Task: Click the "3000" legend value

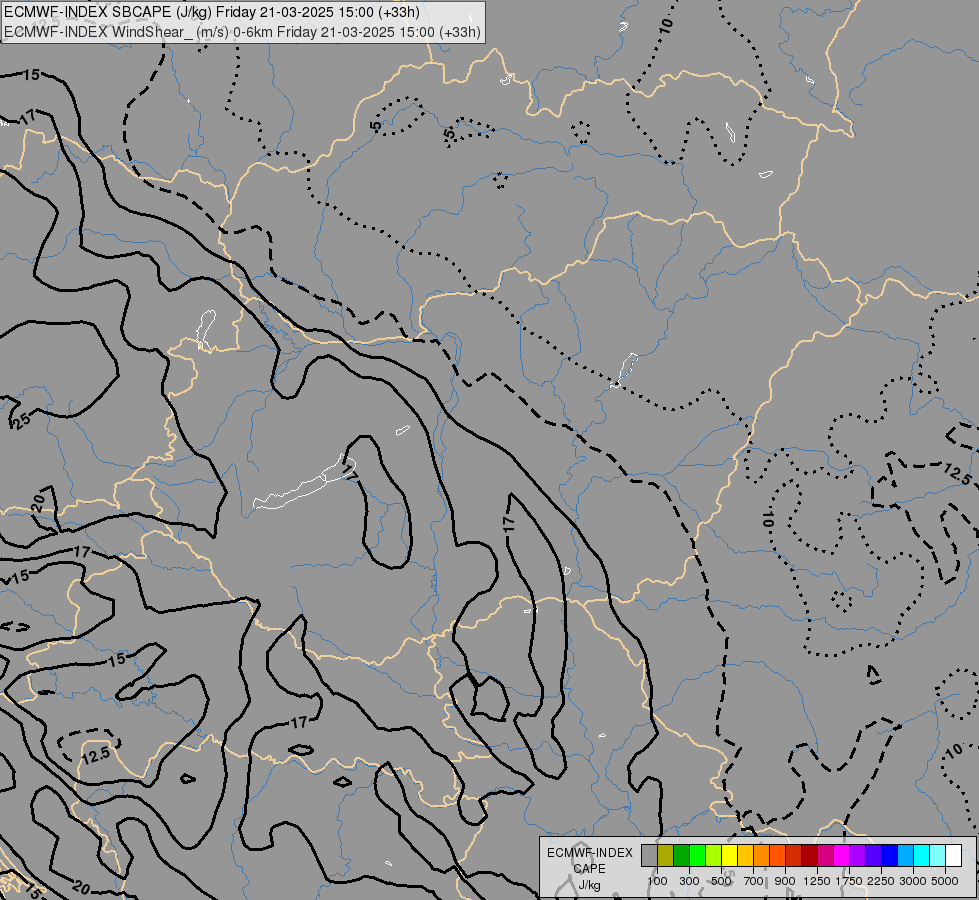Action: [x=913, y=881]
